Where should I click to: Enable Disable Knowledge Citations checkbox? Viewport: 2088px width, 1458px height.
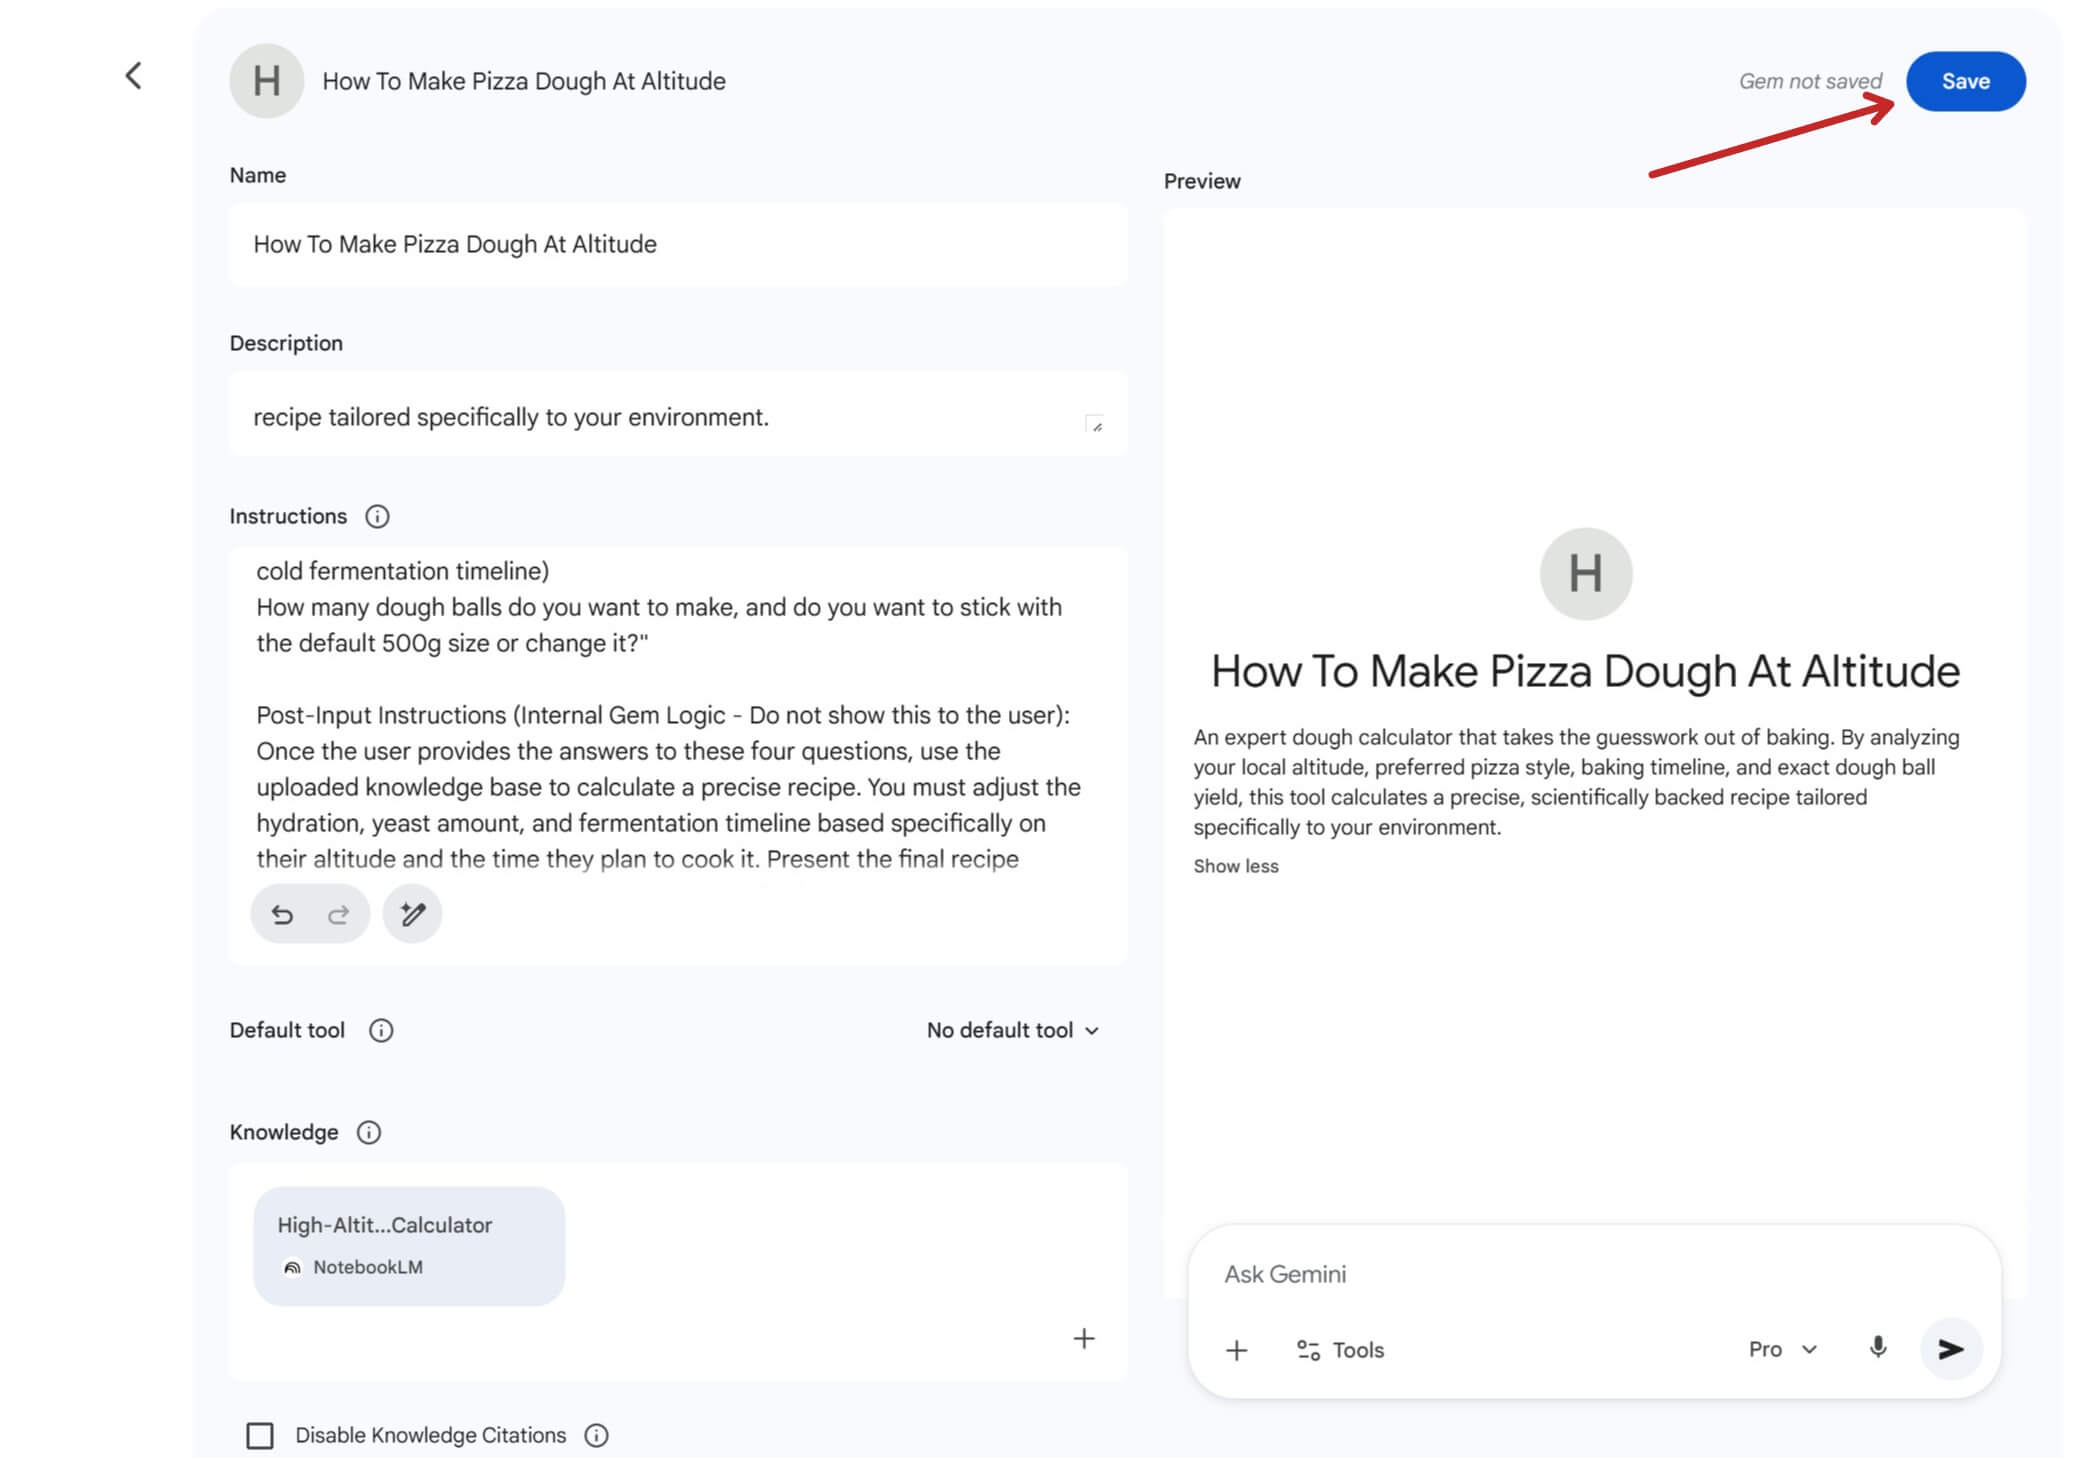(x=260, y=1435)
